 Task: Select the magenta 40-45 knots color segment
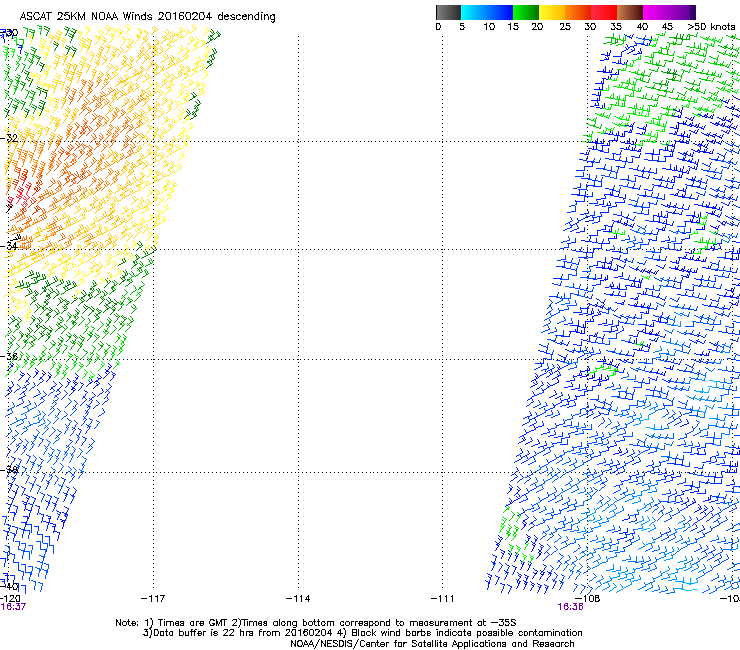pos(656,12)
